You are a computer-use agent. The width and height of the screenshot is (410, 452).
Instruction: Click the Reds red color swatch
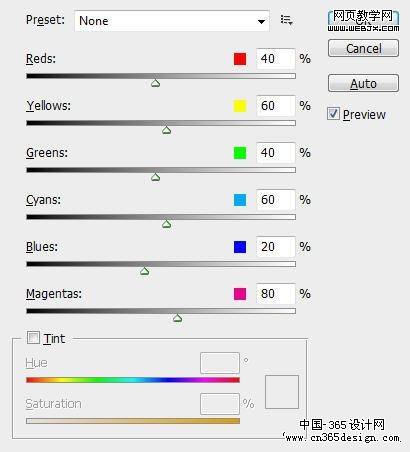(x=240, y=59)
